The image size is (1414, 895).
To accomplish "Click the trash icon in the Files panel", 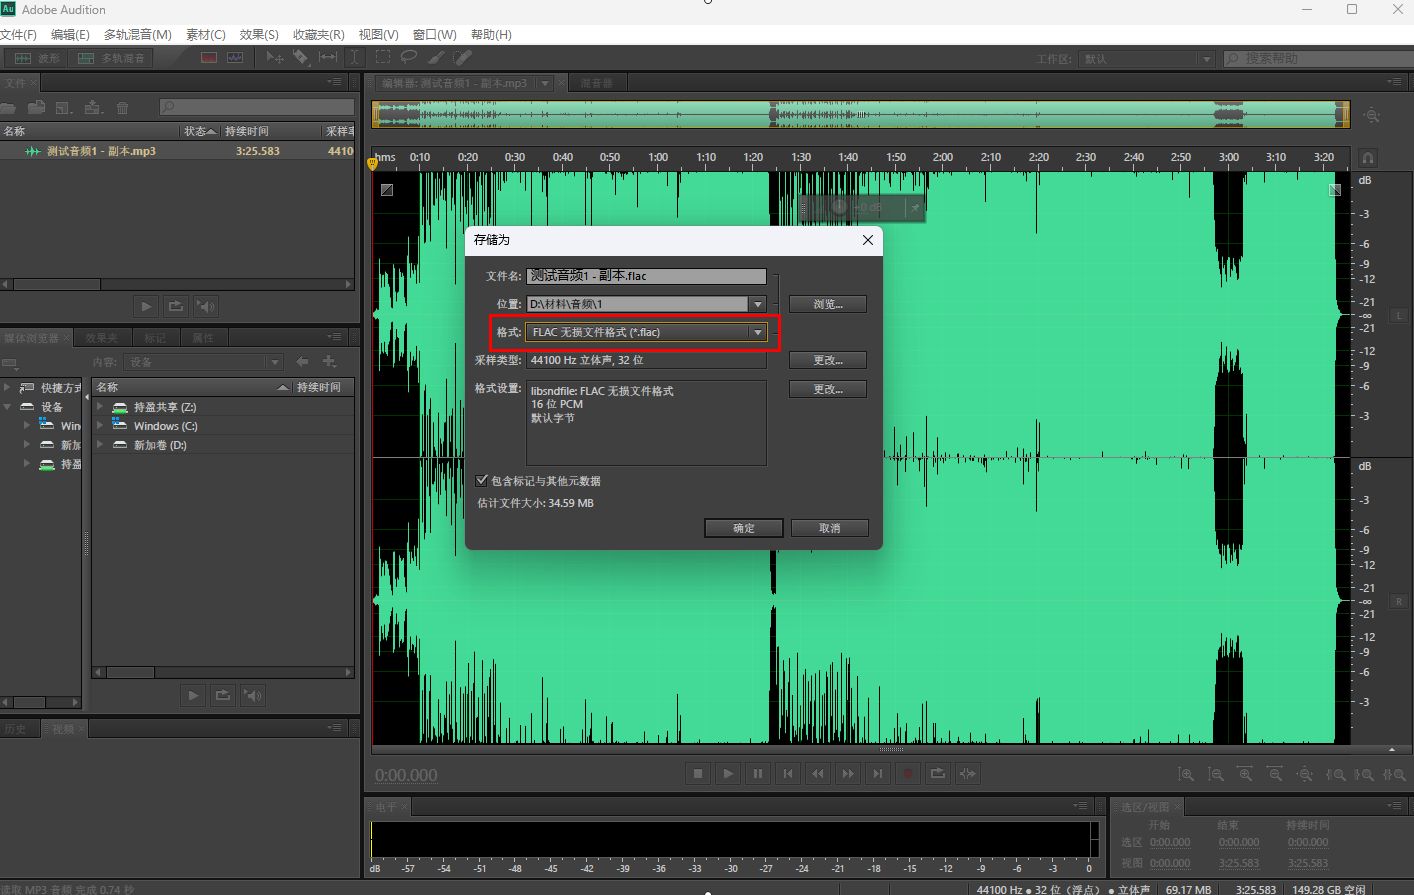I will (x=122, y=107).
